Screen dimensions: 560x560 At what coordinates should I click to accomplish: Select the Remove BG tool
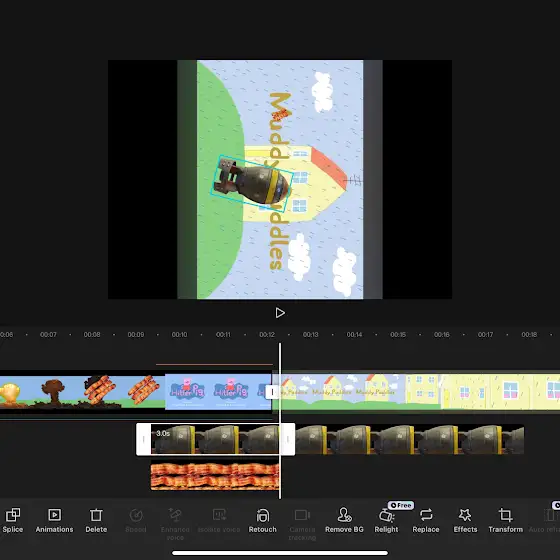coord(344,520)
